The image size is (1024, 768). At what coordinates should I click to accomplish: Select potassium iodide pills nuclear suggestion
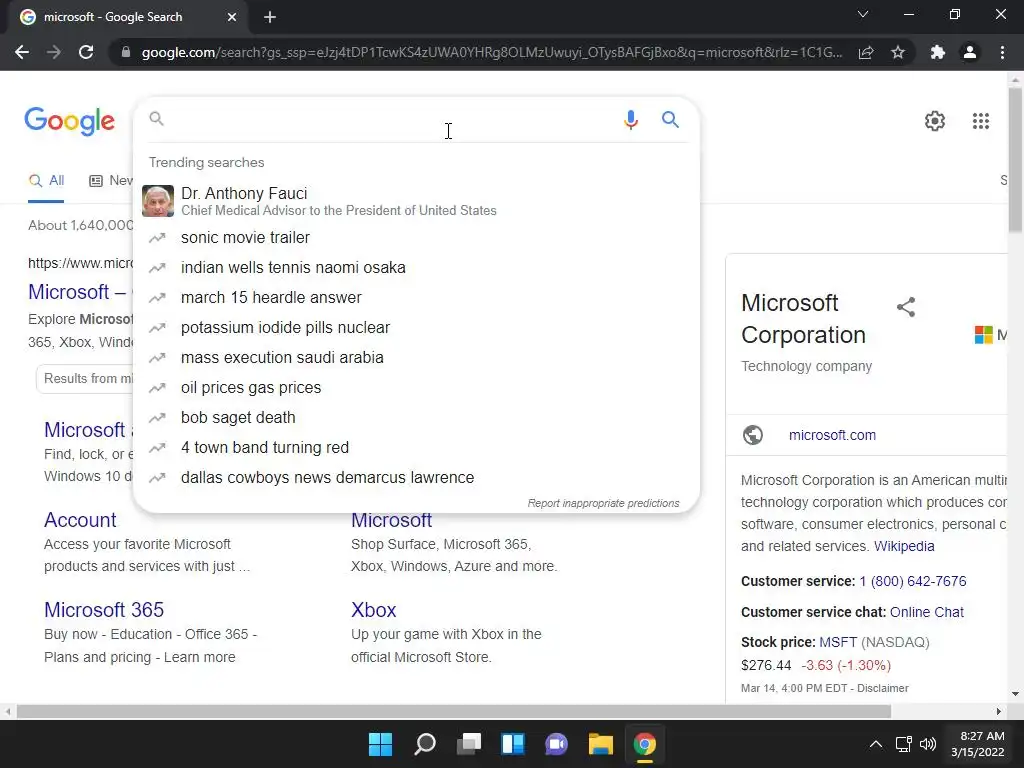tap(417, 328)
